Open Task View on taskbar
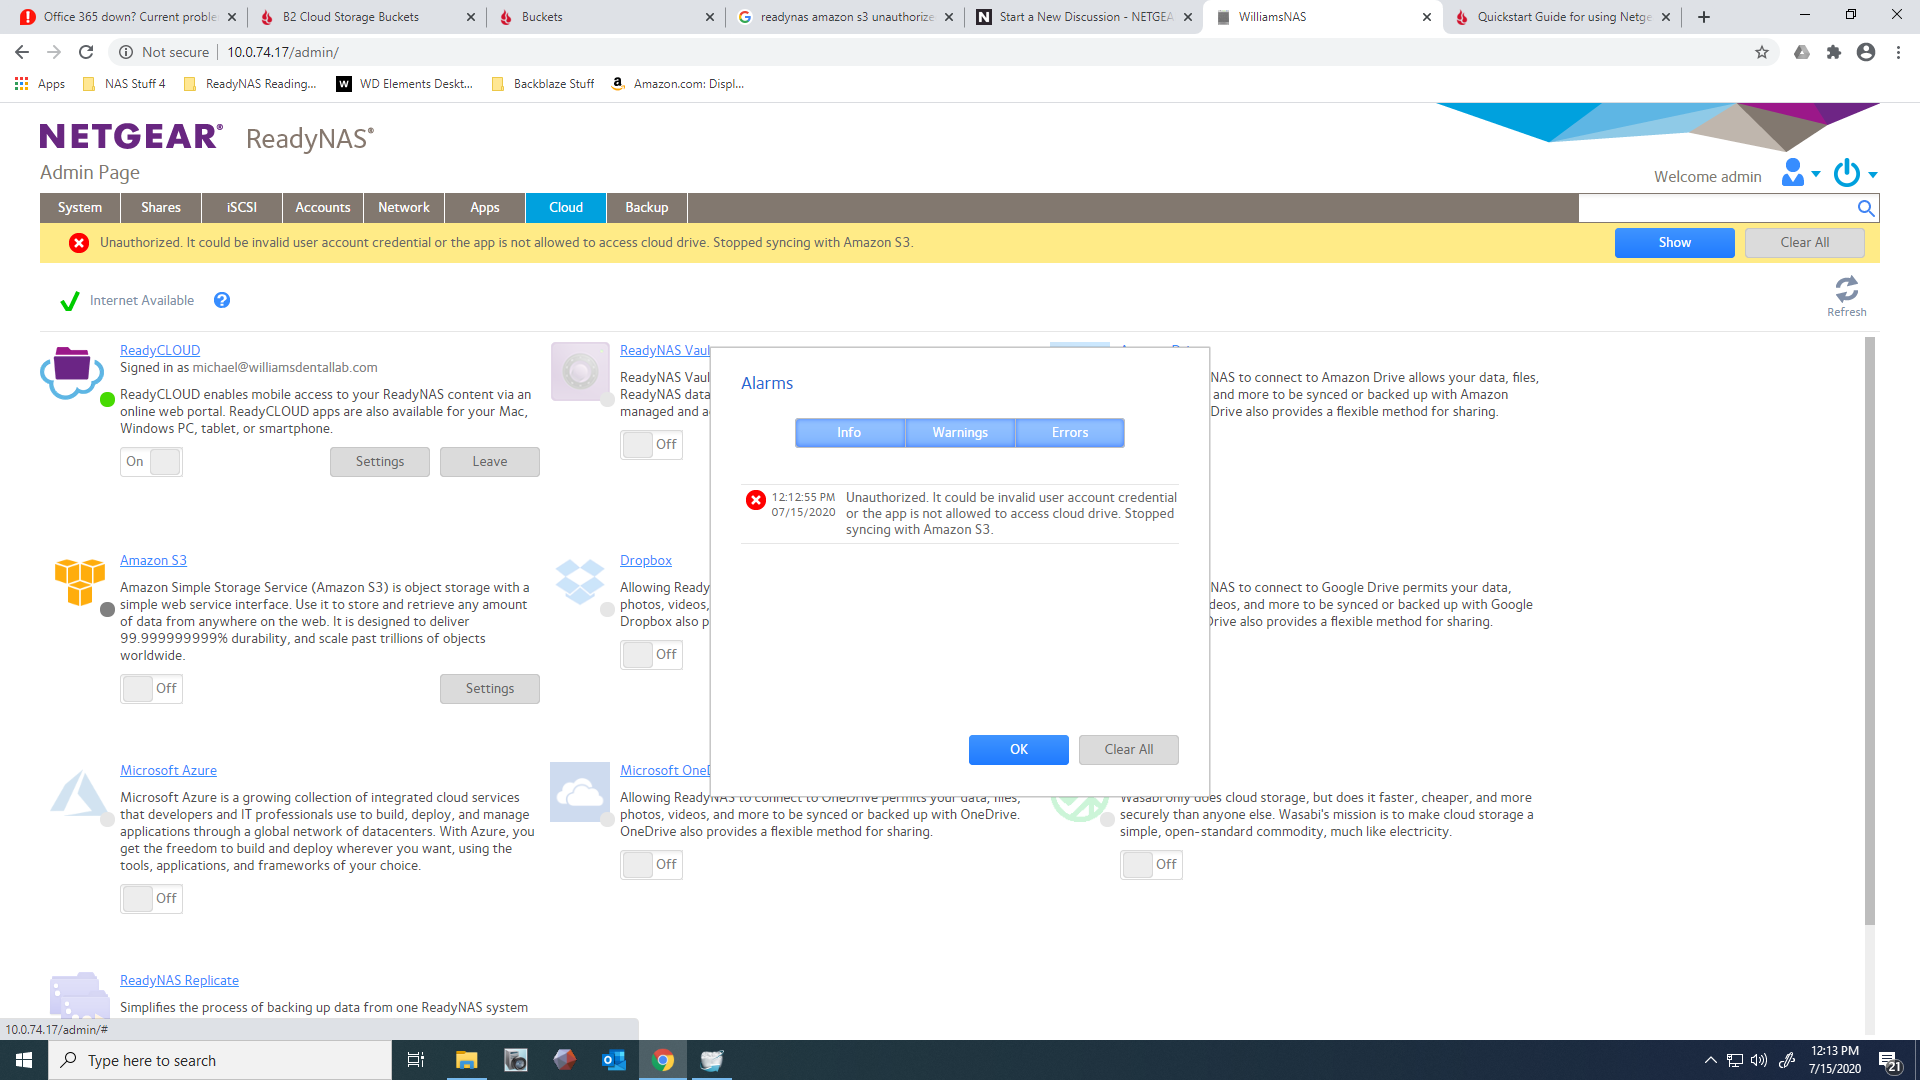Image resolution: width=1920 pixels, height=1080 pixels. 416,1060
